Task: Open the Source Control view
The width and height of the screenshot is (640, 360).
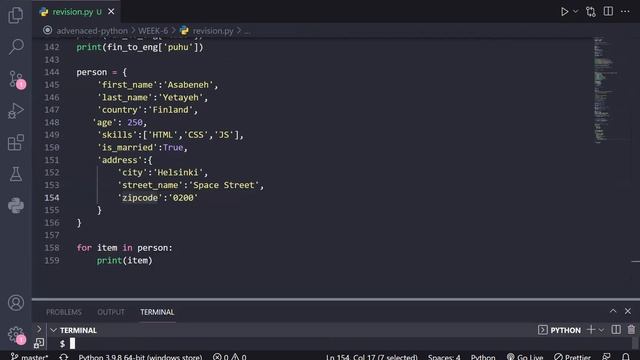Action: (x=16, y=79)
